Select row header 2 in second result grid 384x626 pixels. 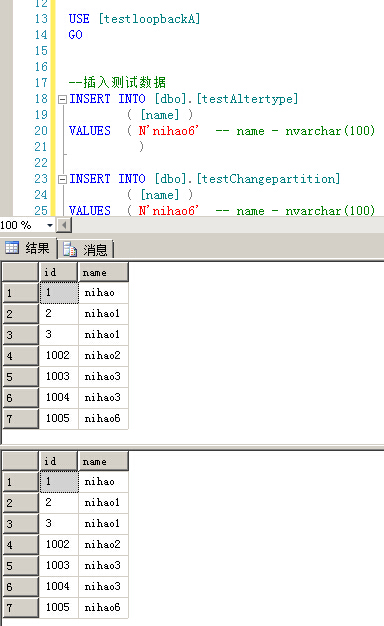(x=20, y=503)
